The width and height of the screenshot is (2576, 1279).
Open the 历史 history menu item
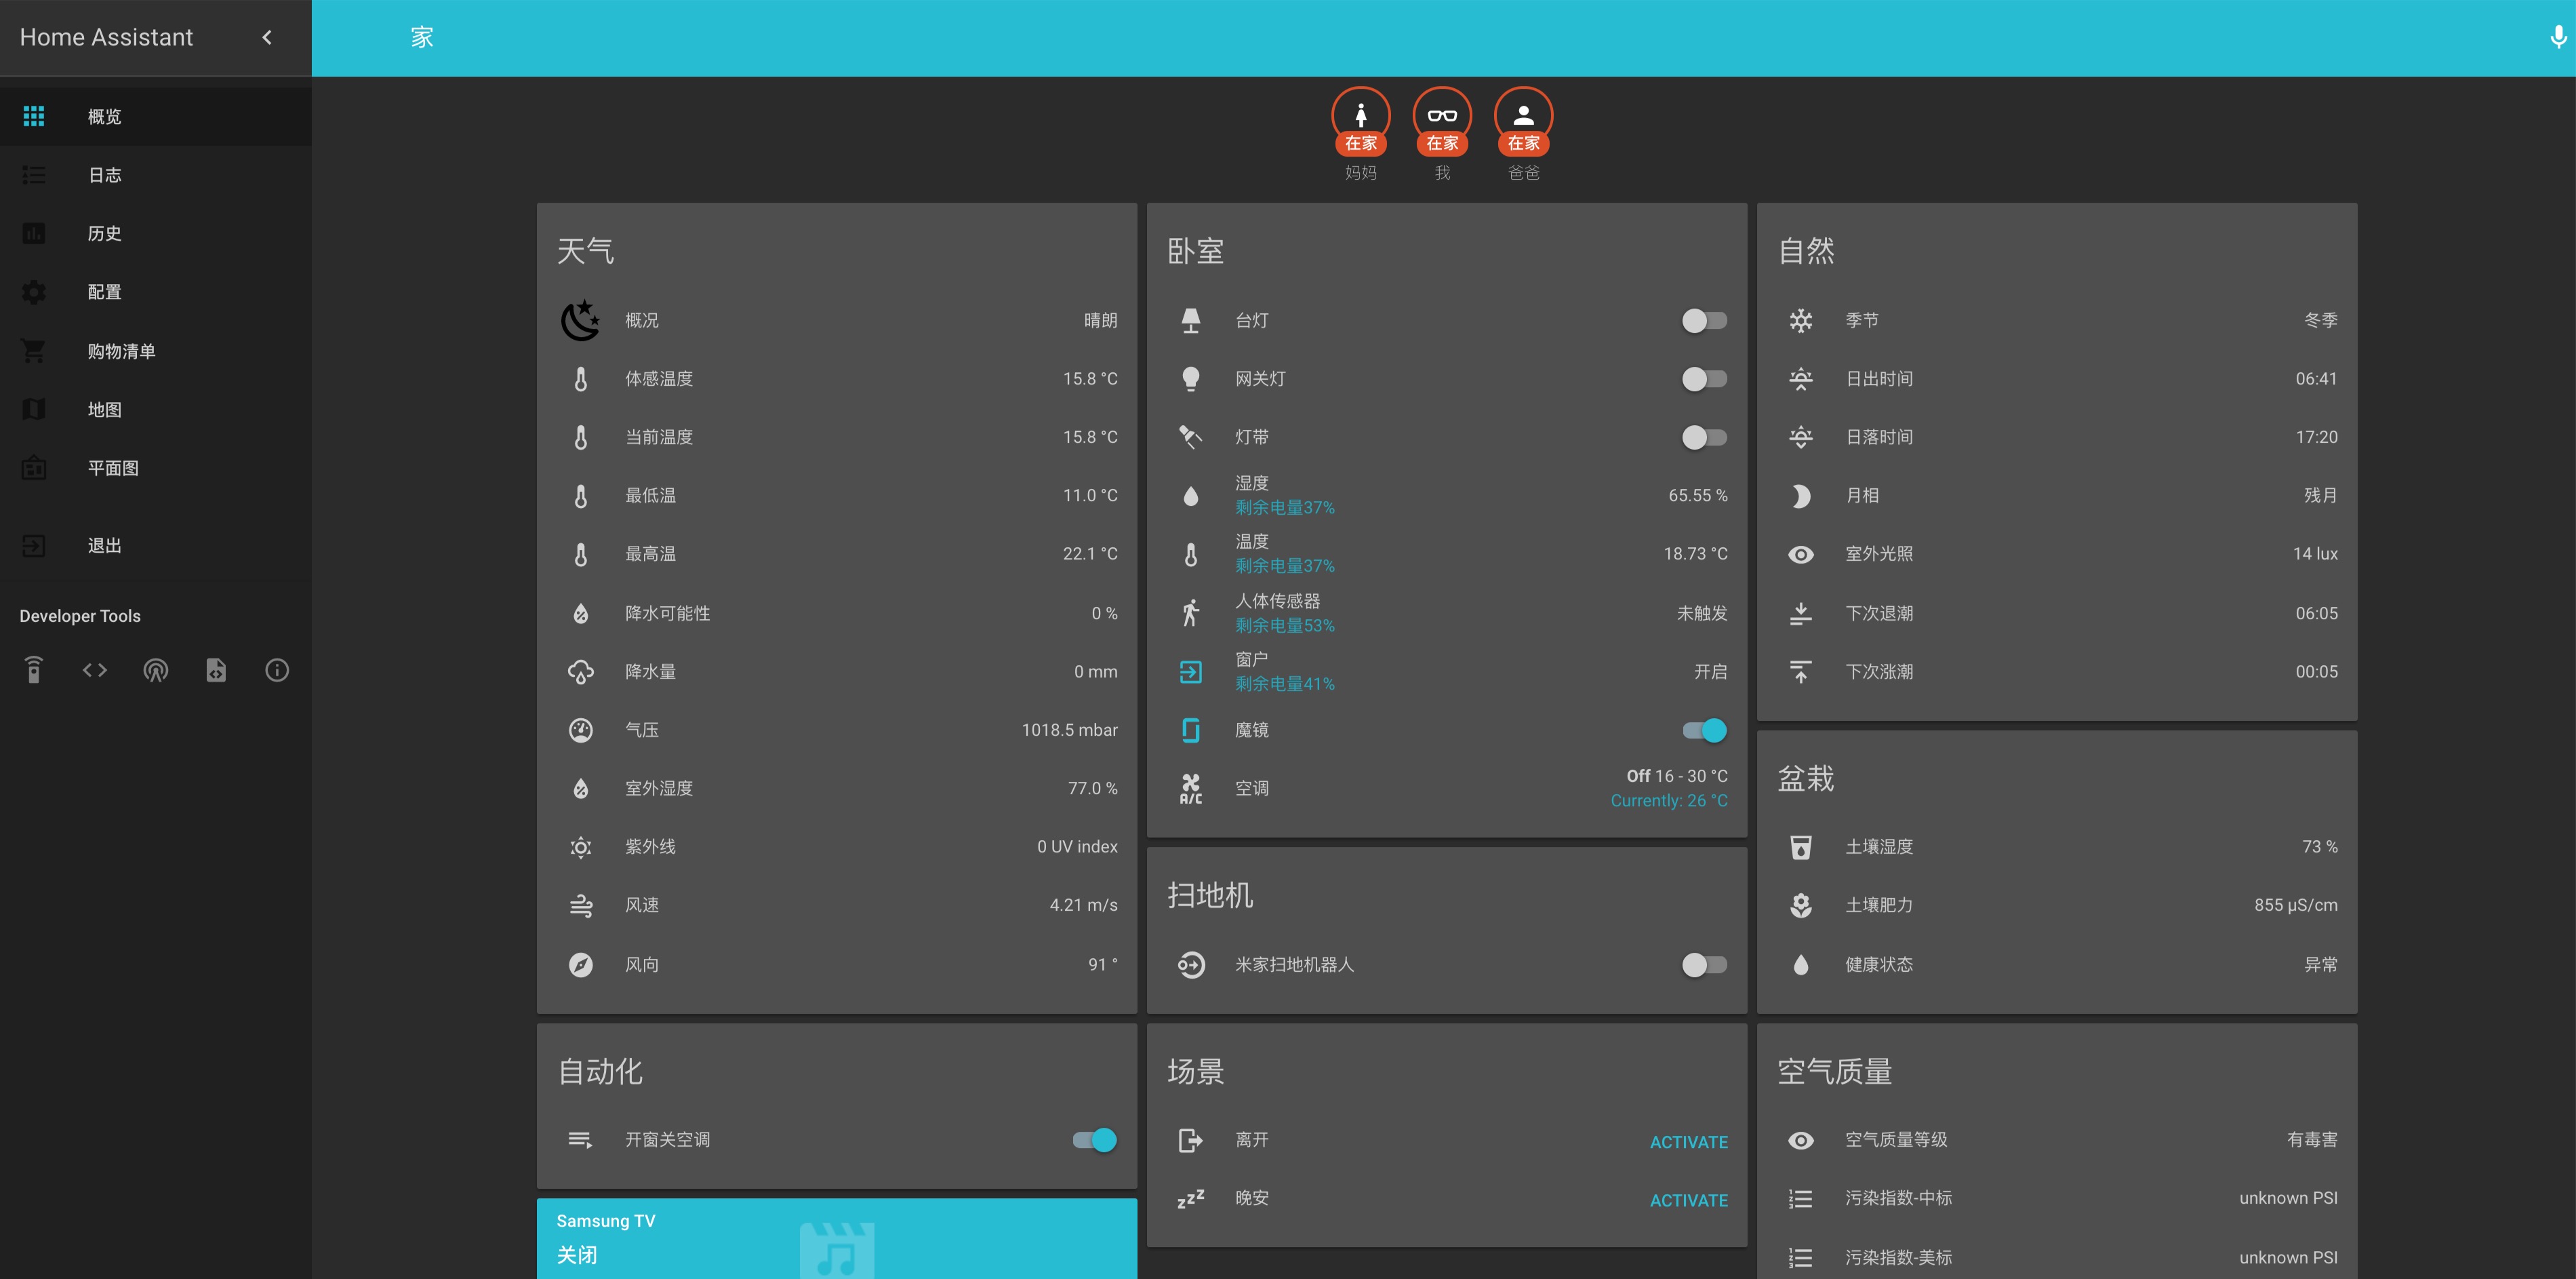click(x=104, y=233)
